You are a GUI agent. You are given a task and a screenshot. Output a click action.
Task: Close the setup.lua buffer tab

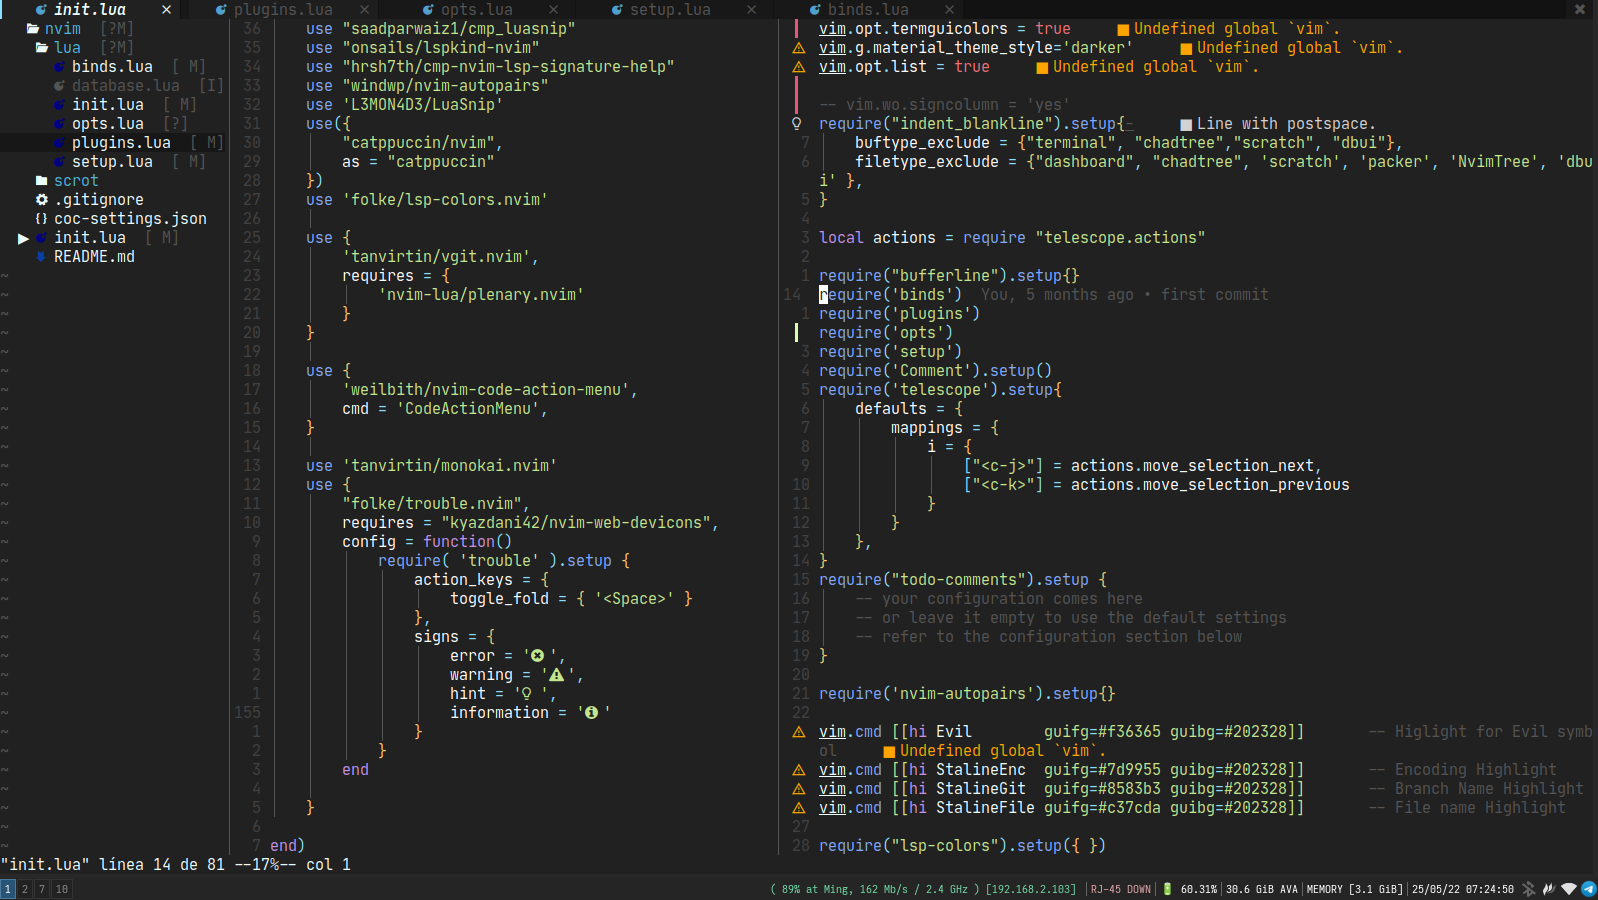tap(752, 9)
